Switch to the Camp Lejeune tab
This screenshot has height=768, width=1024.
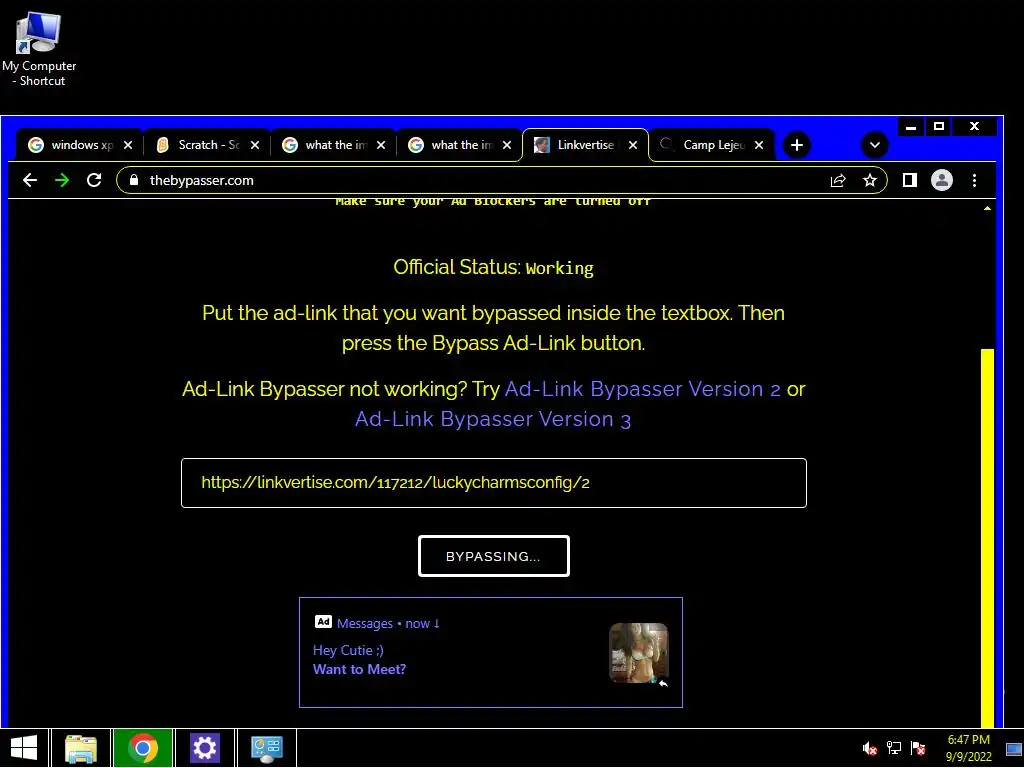pos(711,145)
